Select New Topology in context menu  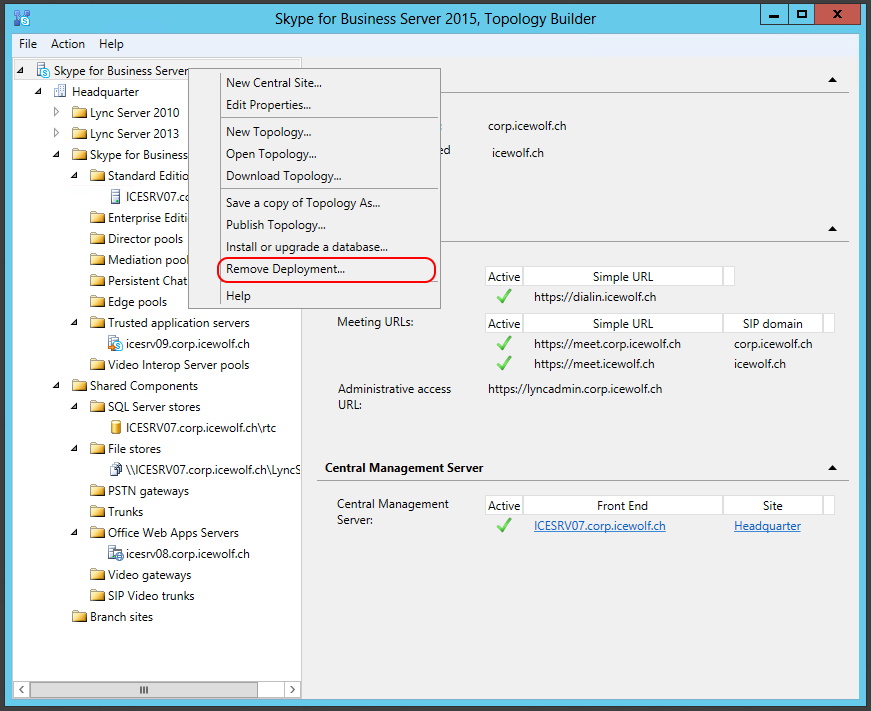[329, 132]
